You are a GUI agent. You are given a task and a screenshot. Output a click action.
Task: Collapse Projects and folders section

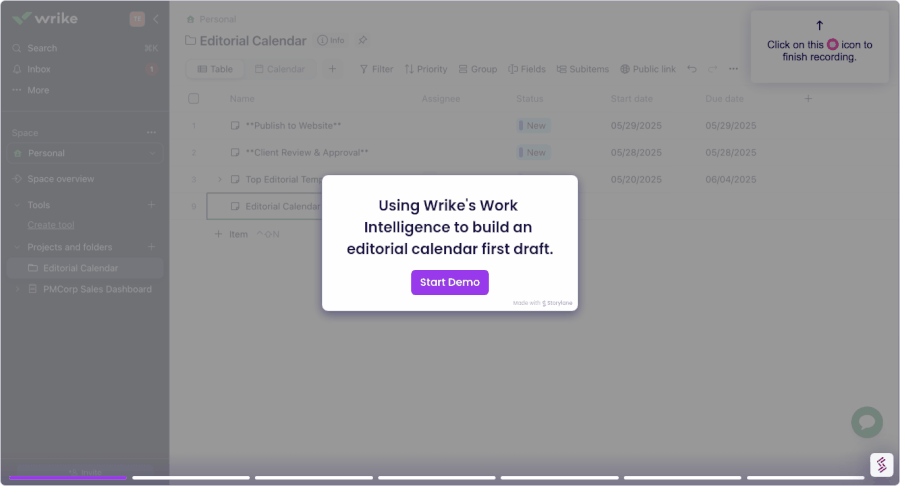(x=17, y=247)
